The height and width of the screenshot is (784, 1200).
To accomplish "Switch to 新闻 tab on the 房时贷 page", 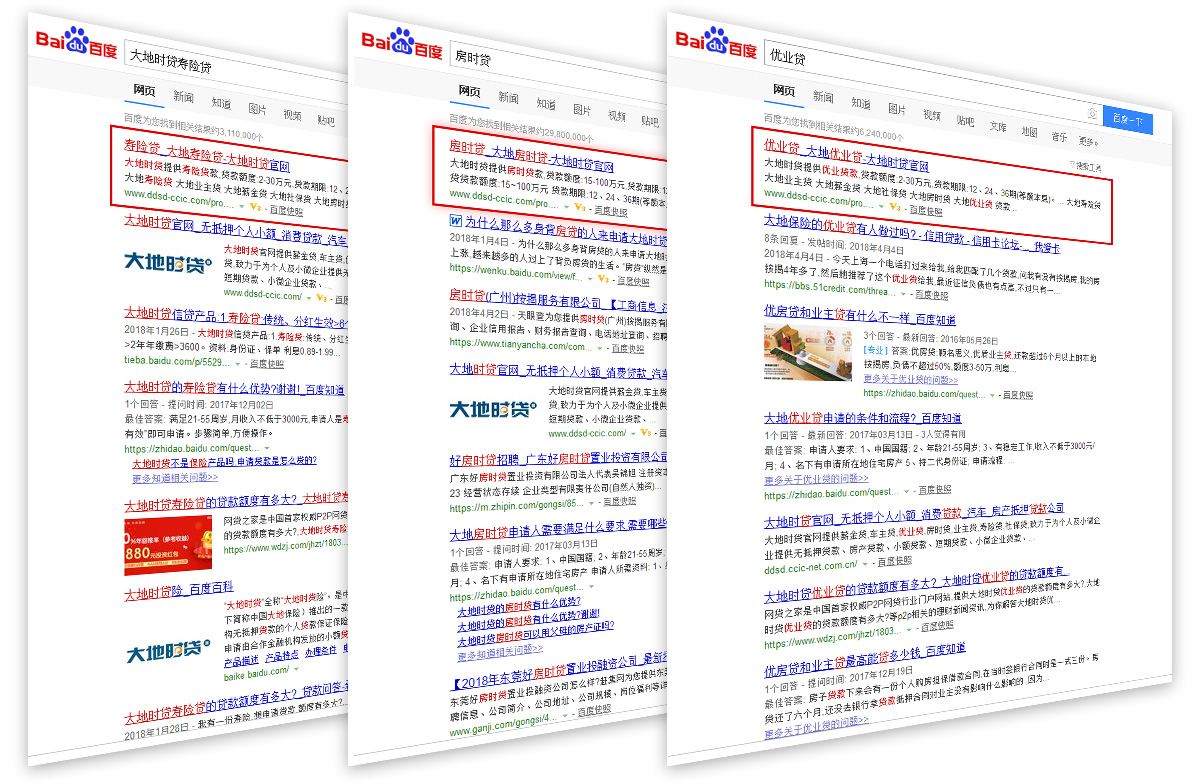I will click(x=508, y=98).
